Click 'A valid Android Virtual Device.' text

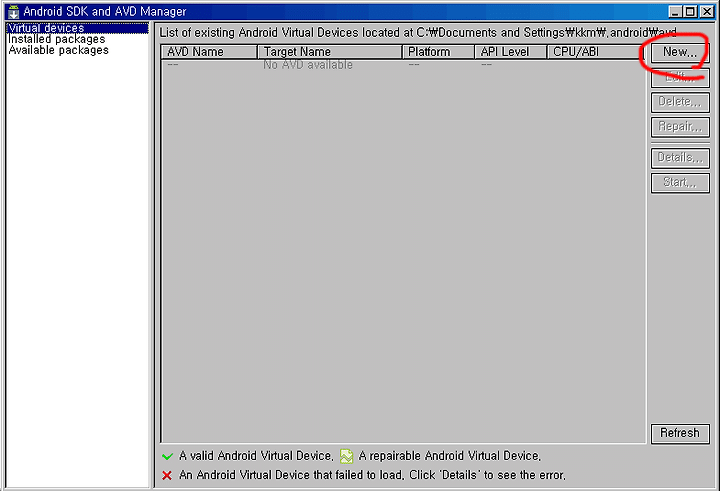pyautogui.click(x=256, y=456)
